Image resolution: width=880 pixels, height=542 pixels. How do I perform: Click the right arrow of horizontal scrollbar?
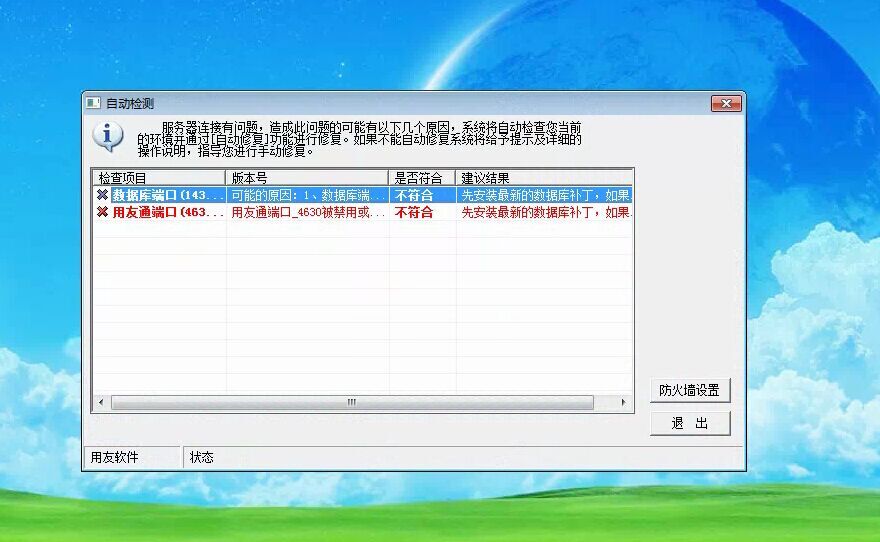[624, 402]
